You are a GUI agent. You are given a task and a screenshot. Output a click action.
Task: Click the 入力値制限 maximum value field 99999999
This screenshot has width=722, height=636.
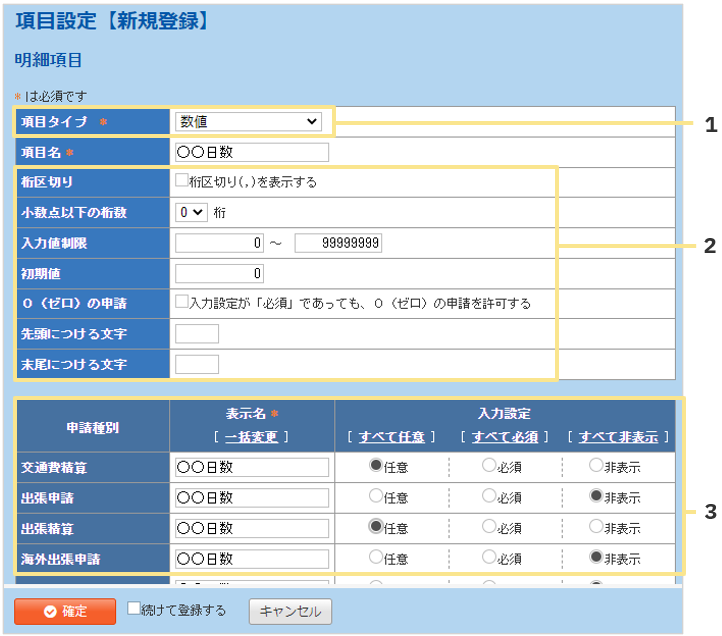[x=338, y=243]
